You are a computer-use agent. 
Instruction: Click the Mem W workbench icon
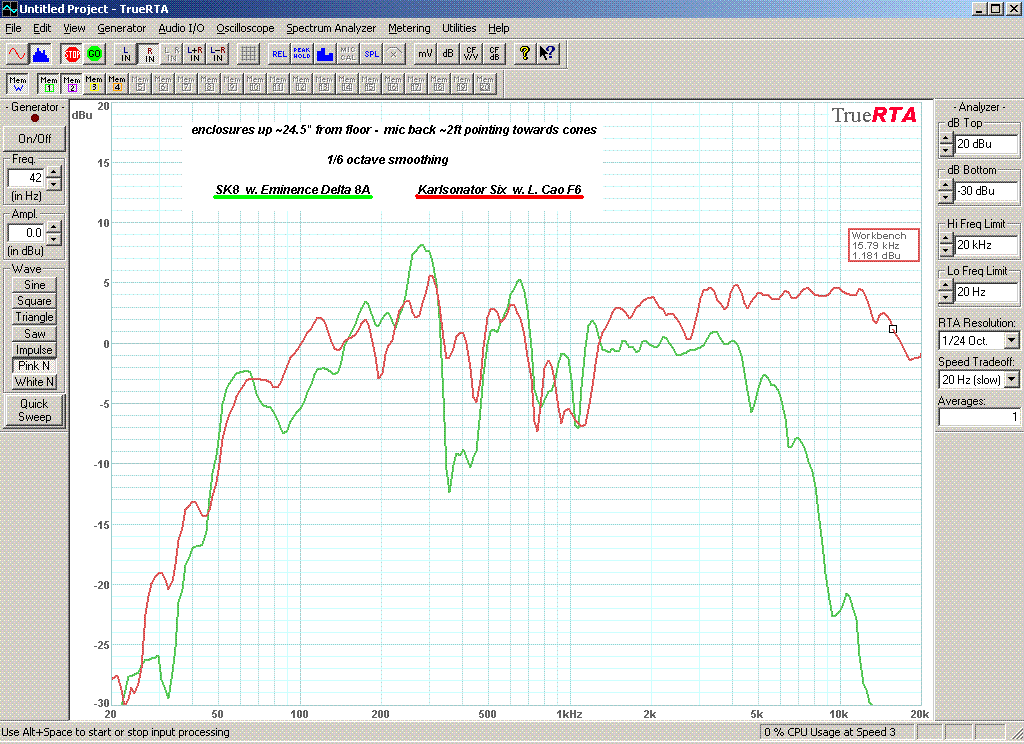(x=18, y=84)
